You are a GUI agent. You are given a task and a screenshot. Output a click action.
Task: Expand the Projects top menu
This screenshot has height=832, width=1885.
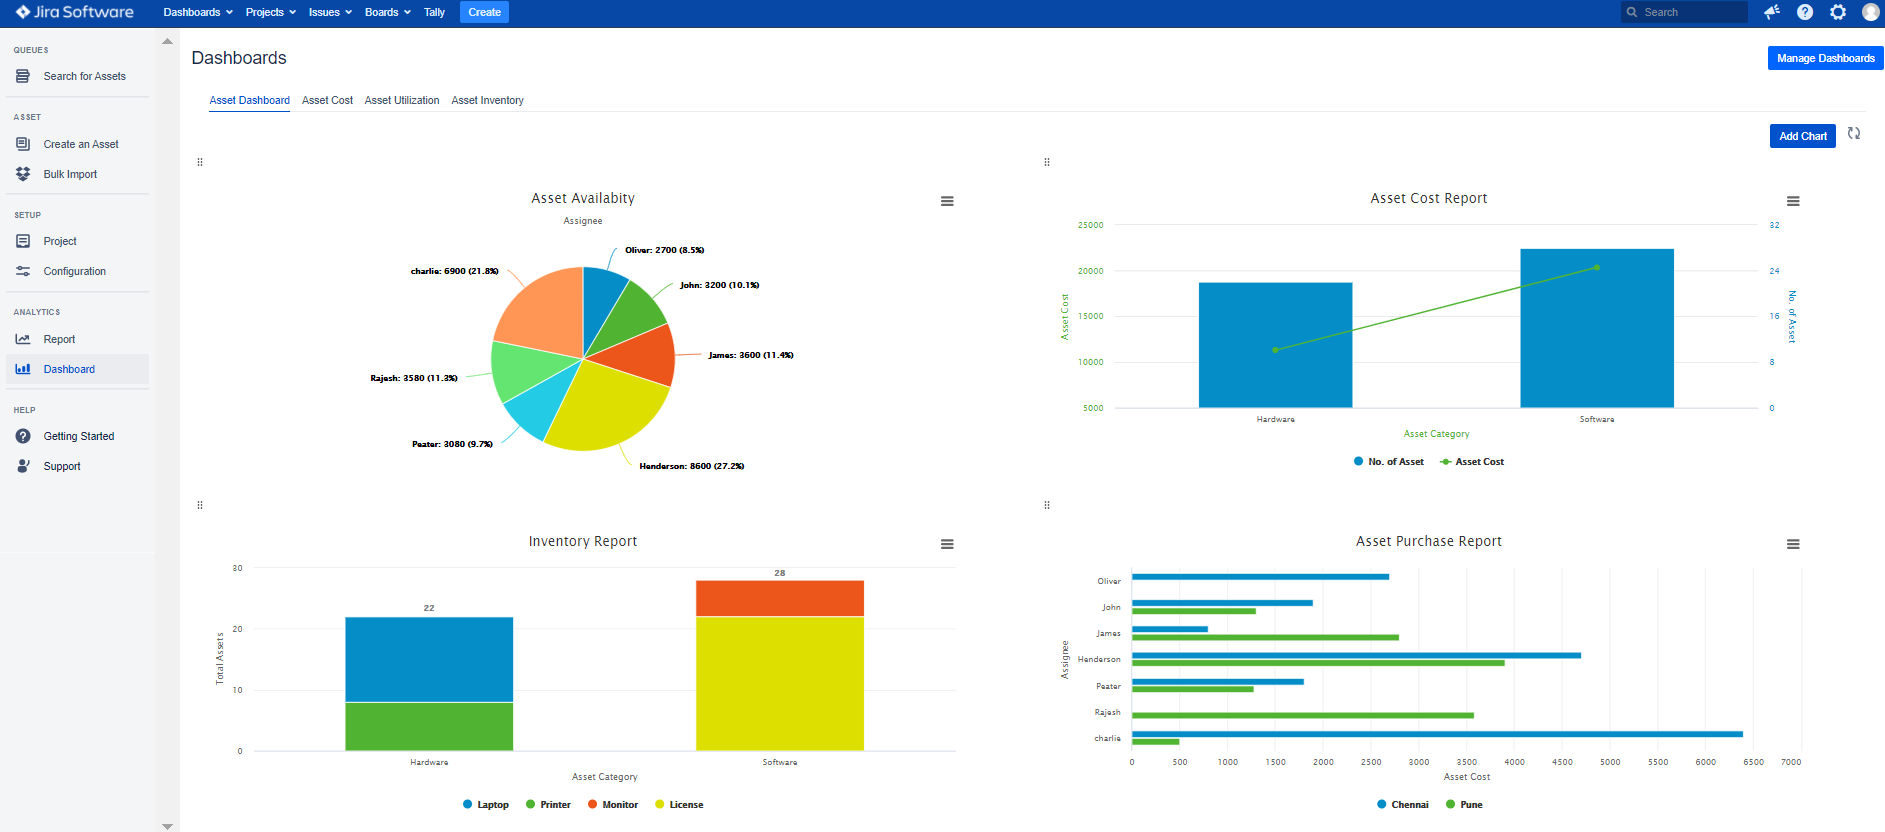point(271,12)
